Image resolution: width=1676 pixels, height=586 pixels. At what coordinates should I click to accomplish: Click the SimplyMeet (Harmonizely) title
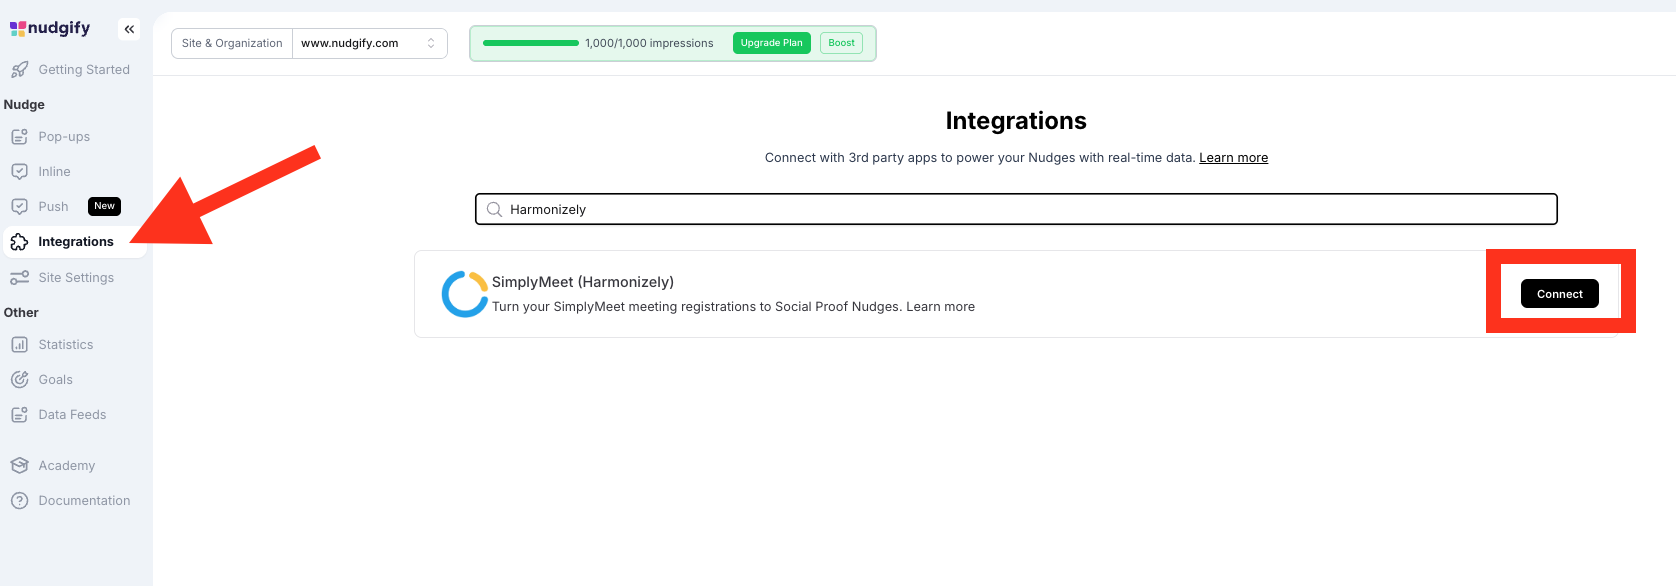pos(583,282)
